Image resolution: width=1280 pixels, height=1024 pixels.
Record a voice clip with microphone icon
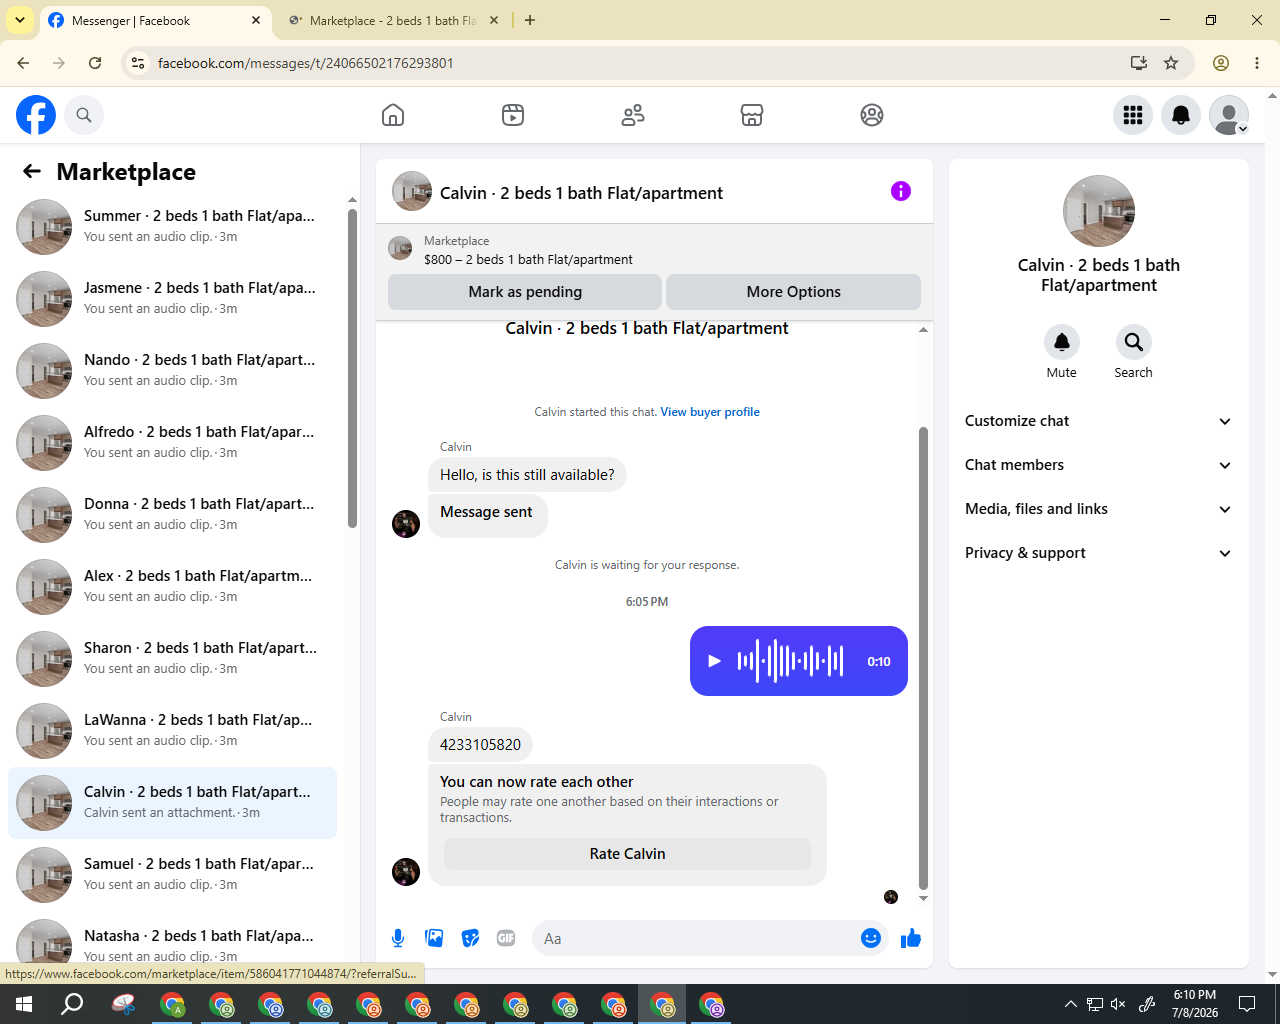398,938
